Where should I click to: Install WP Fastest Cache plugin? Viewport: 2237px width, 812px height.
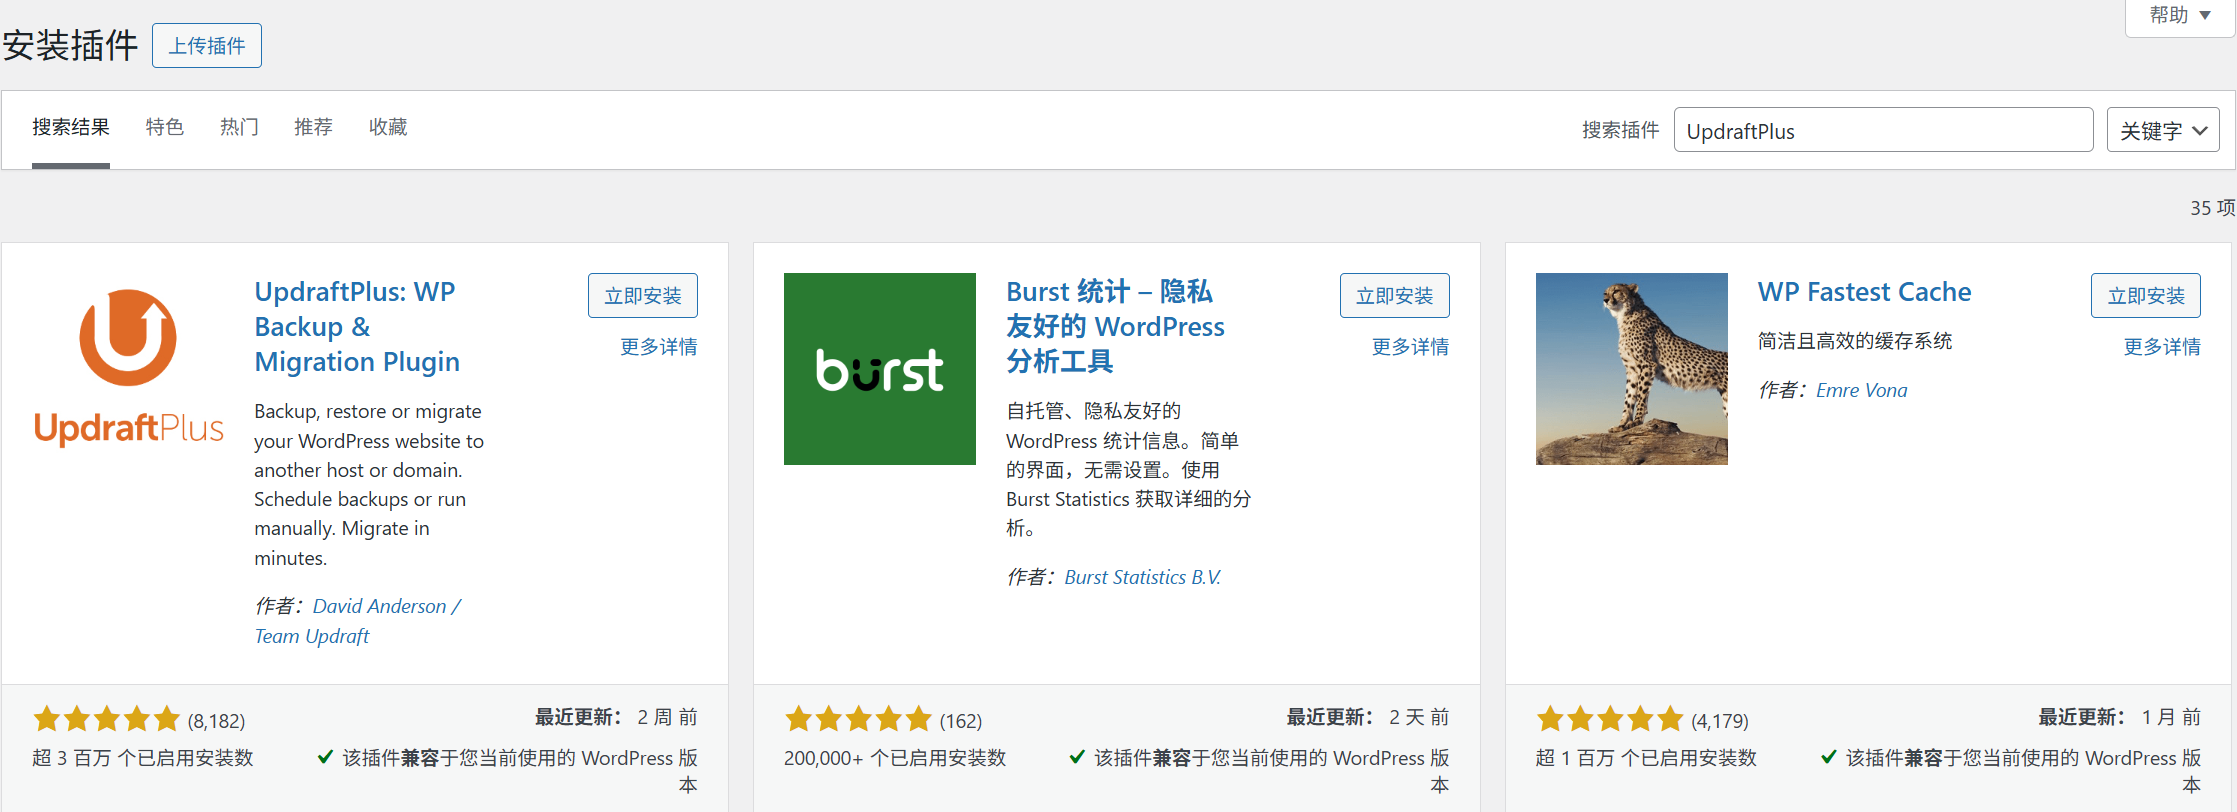[x=2146, y=296]
